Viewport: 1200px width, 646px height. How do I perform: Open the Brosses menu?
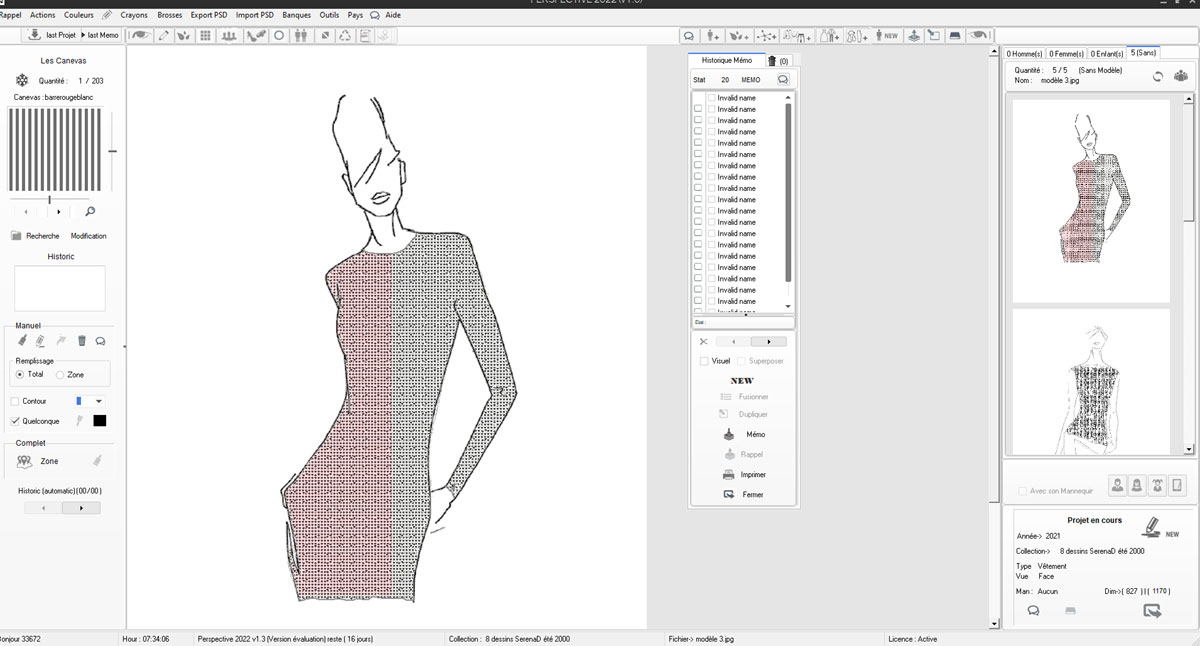[x=170, y=15]
